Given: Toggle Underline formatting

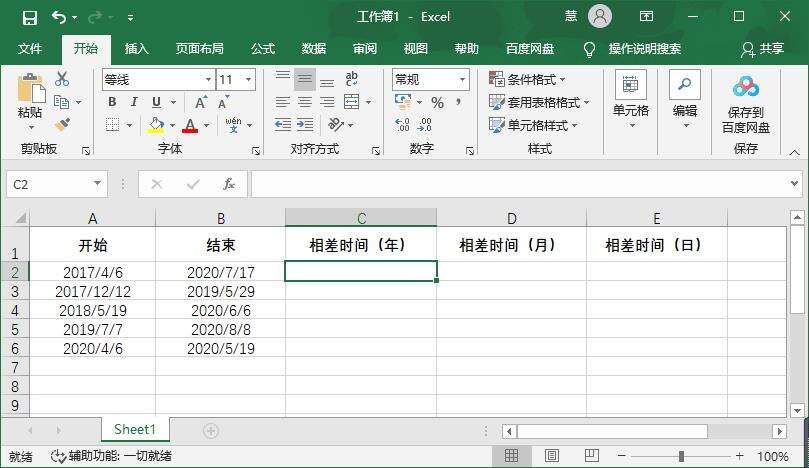Looking at the screenshot, I should point(156,102).
